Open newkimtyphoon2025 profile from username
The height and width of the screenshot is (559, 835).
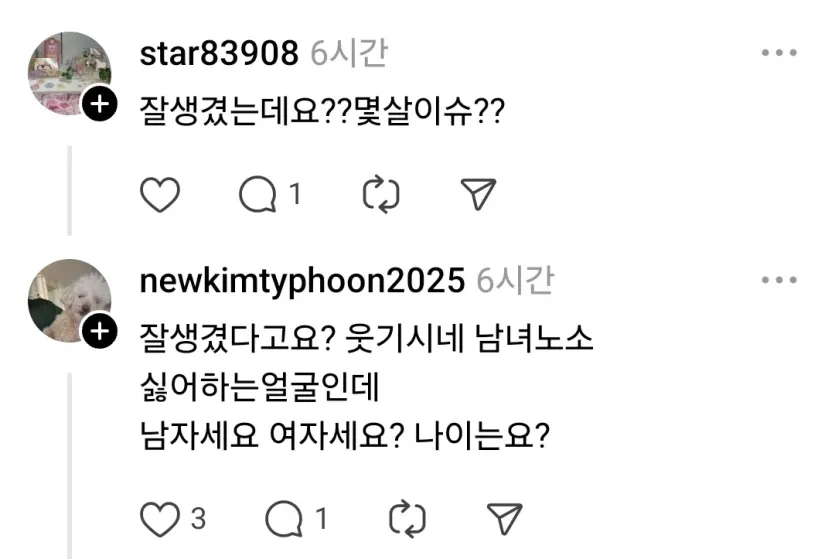click(302, 281)
